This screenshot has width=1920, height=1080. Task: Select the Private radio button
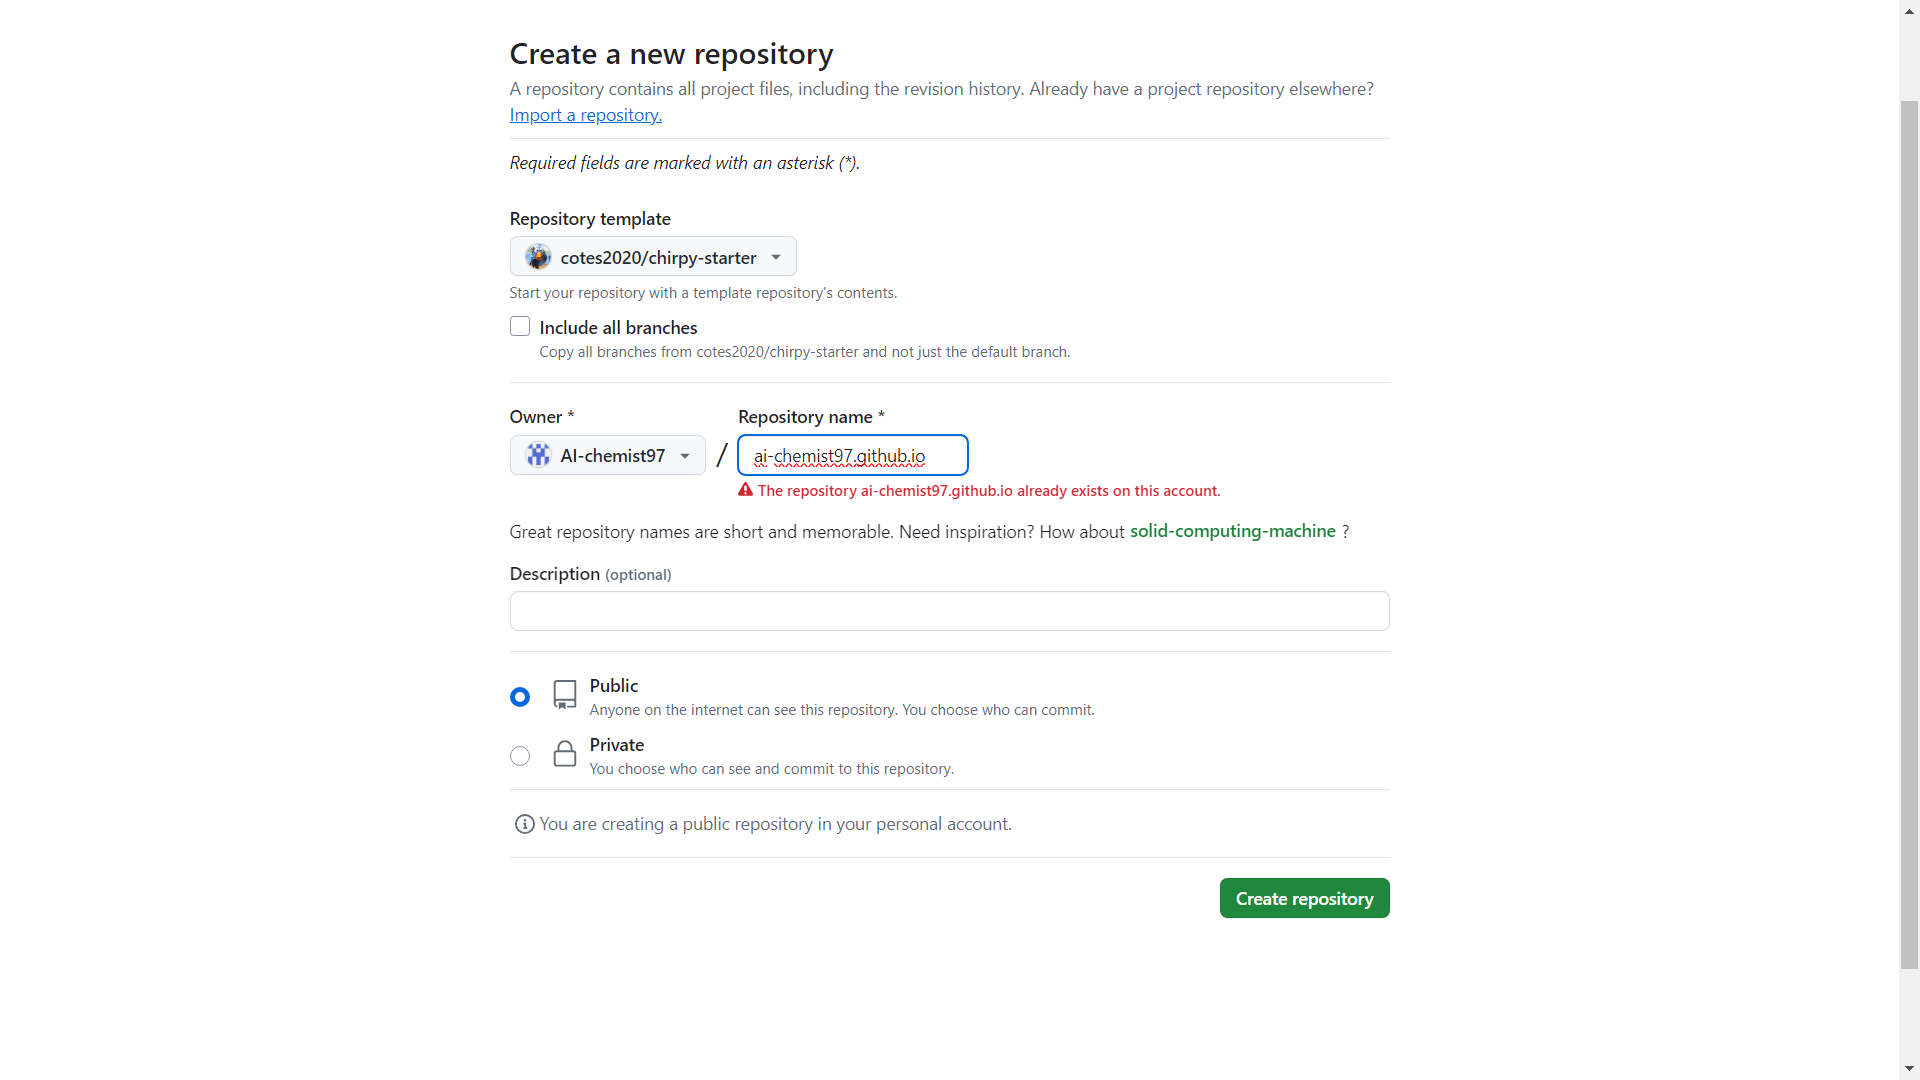tap(520, 756)
